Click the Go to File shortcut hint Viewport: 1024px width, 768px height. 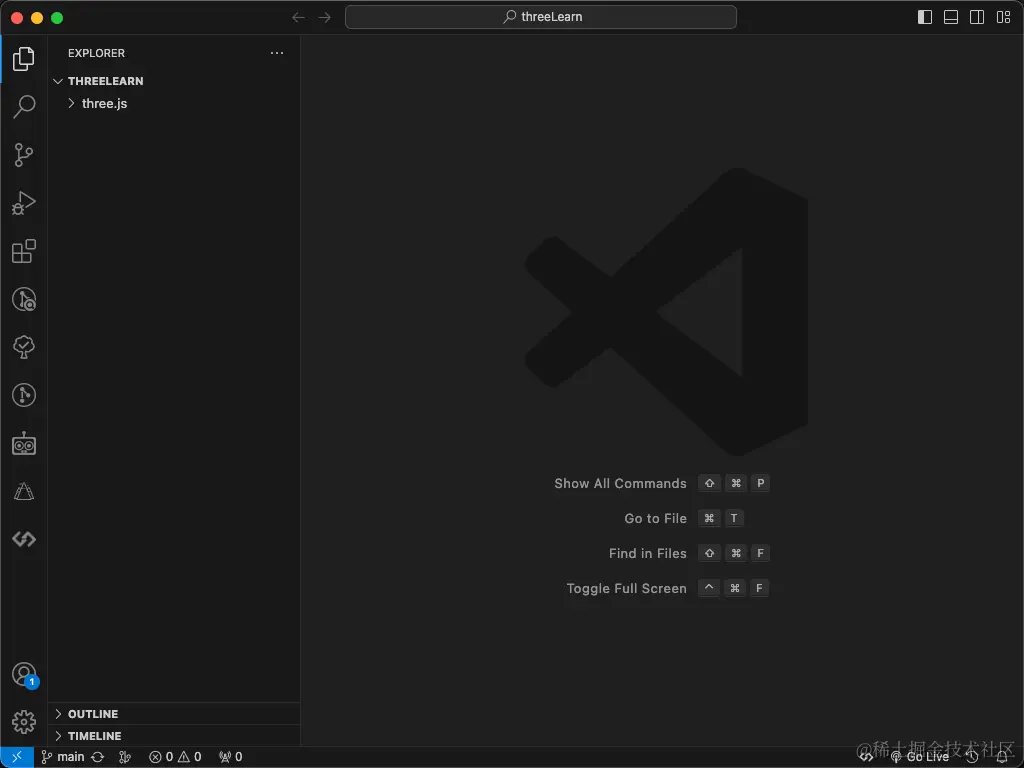click(x=684, y=519)
